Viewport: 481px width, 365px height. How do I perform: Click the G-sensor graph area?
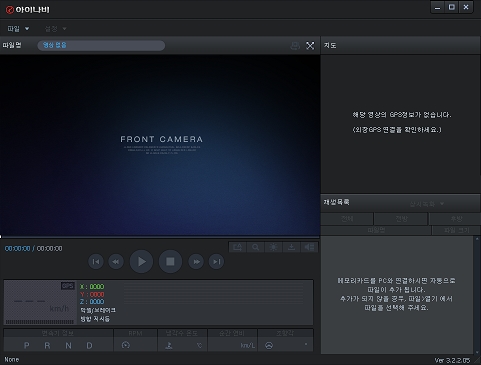(213, 294)
